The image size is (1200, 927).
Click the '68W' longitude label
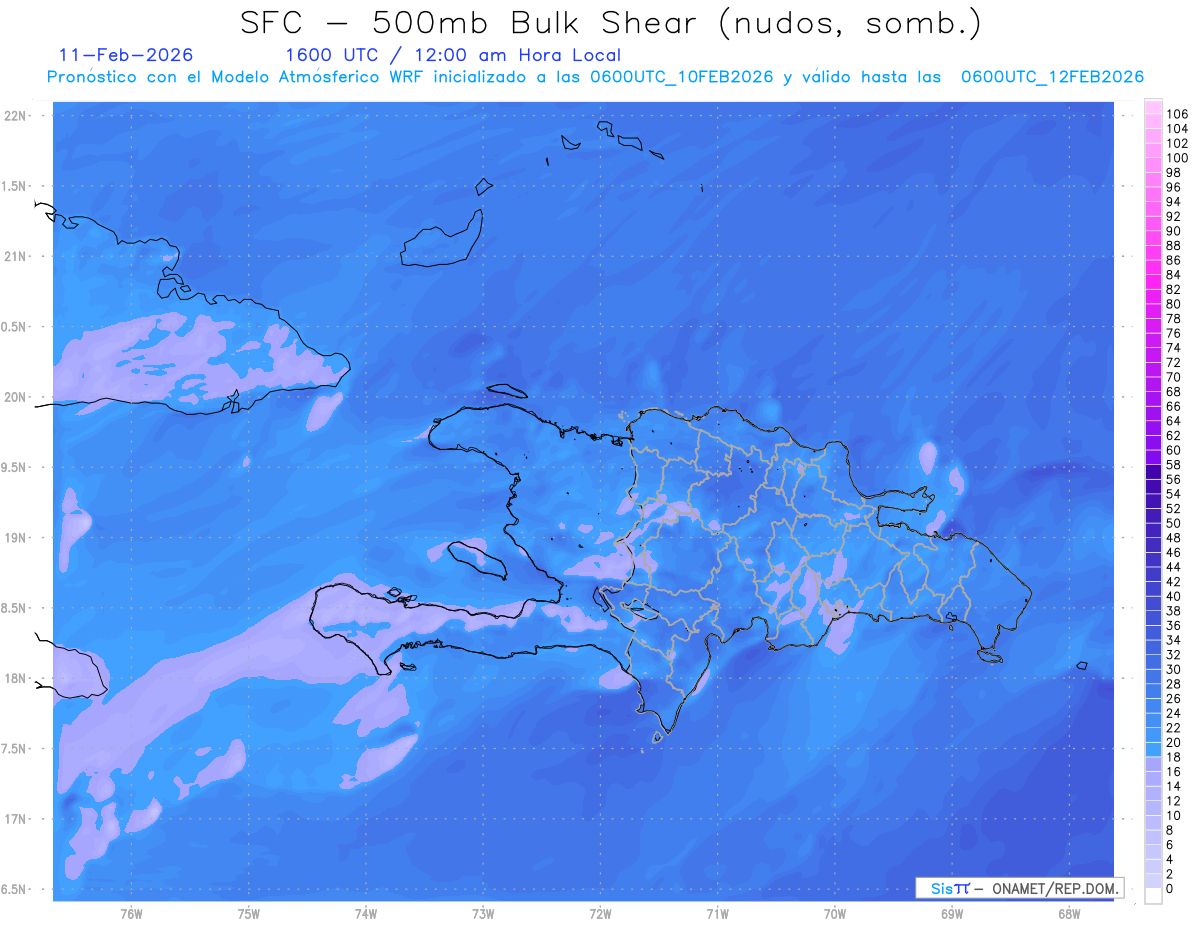[1069, 913]
